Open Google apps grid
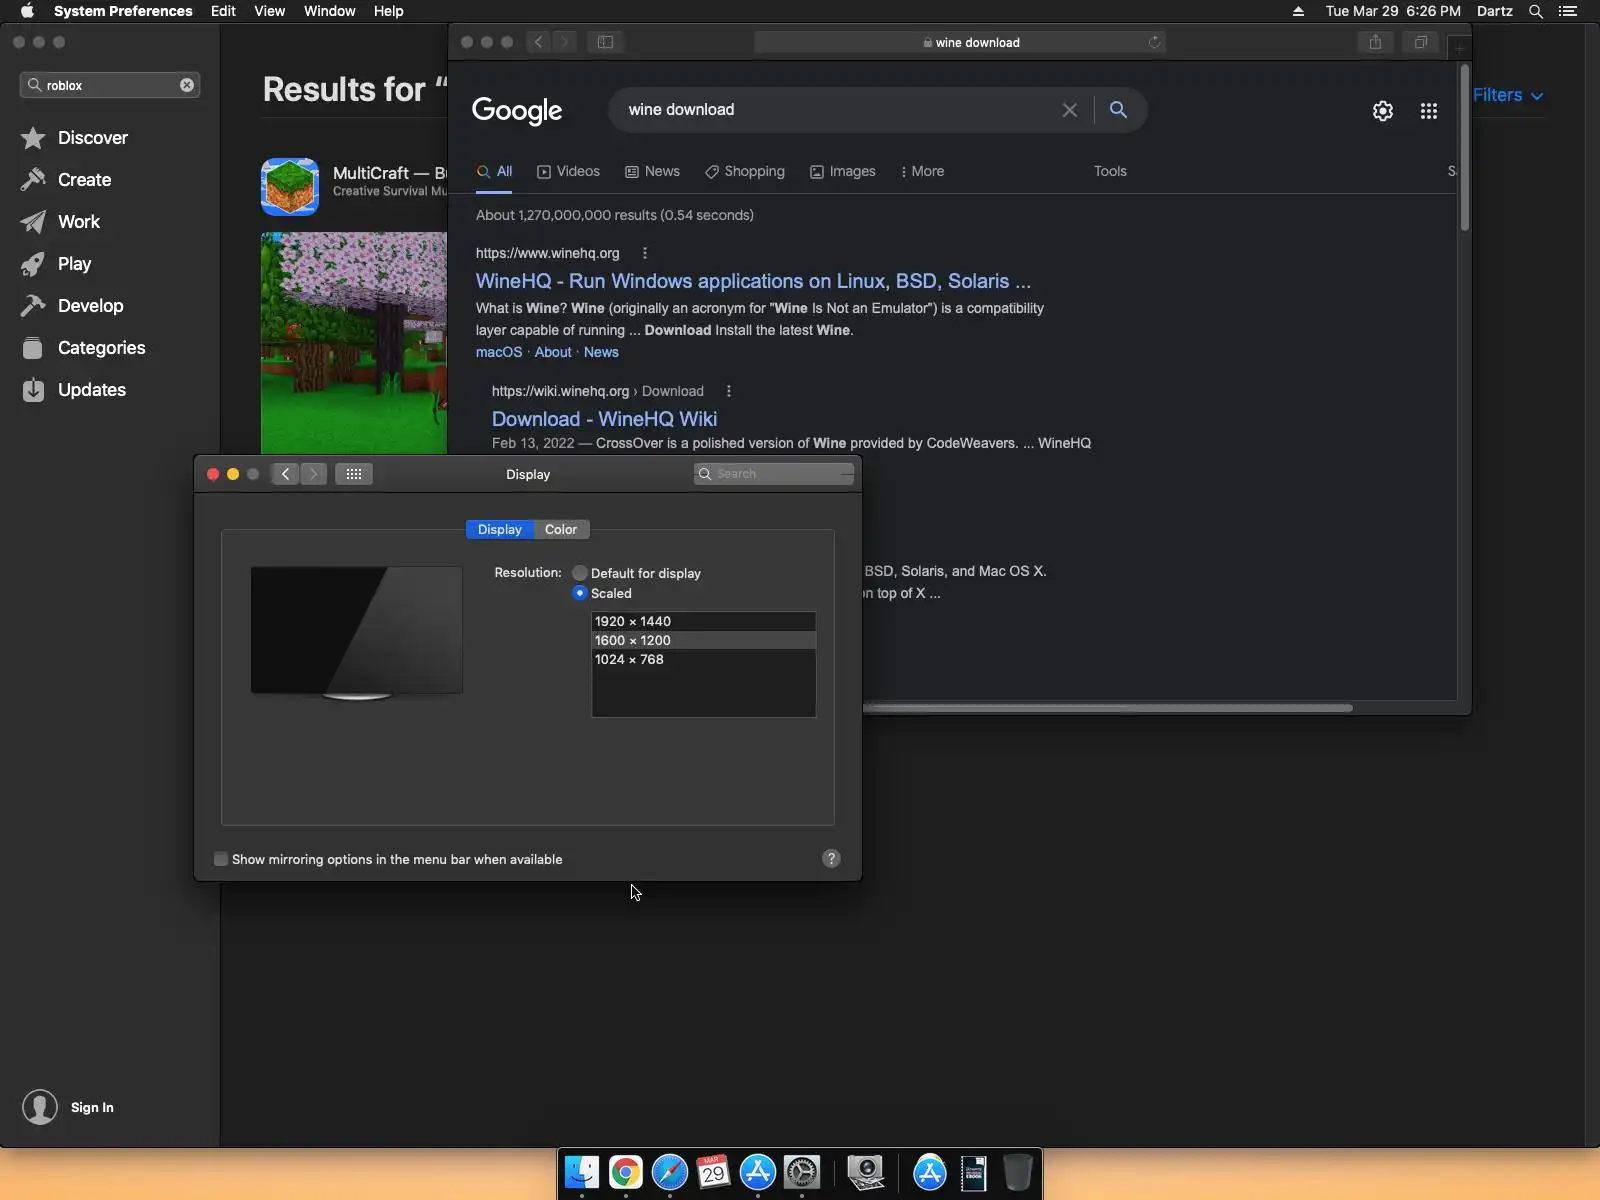Screen dimensions: 1600x1200 (1429, 111)
